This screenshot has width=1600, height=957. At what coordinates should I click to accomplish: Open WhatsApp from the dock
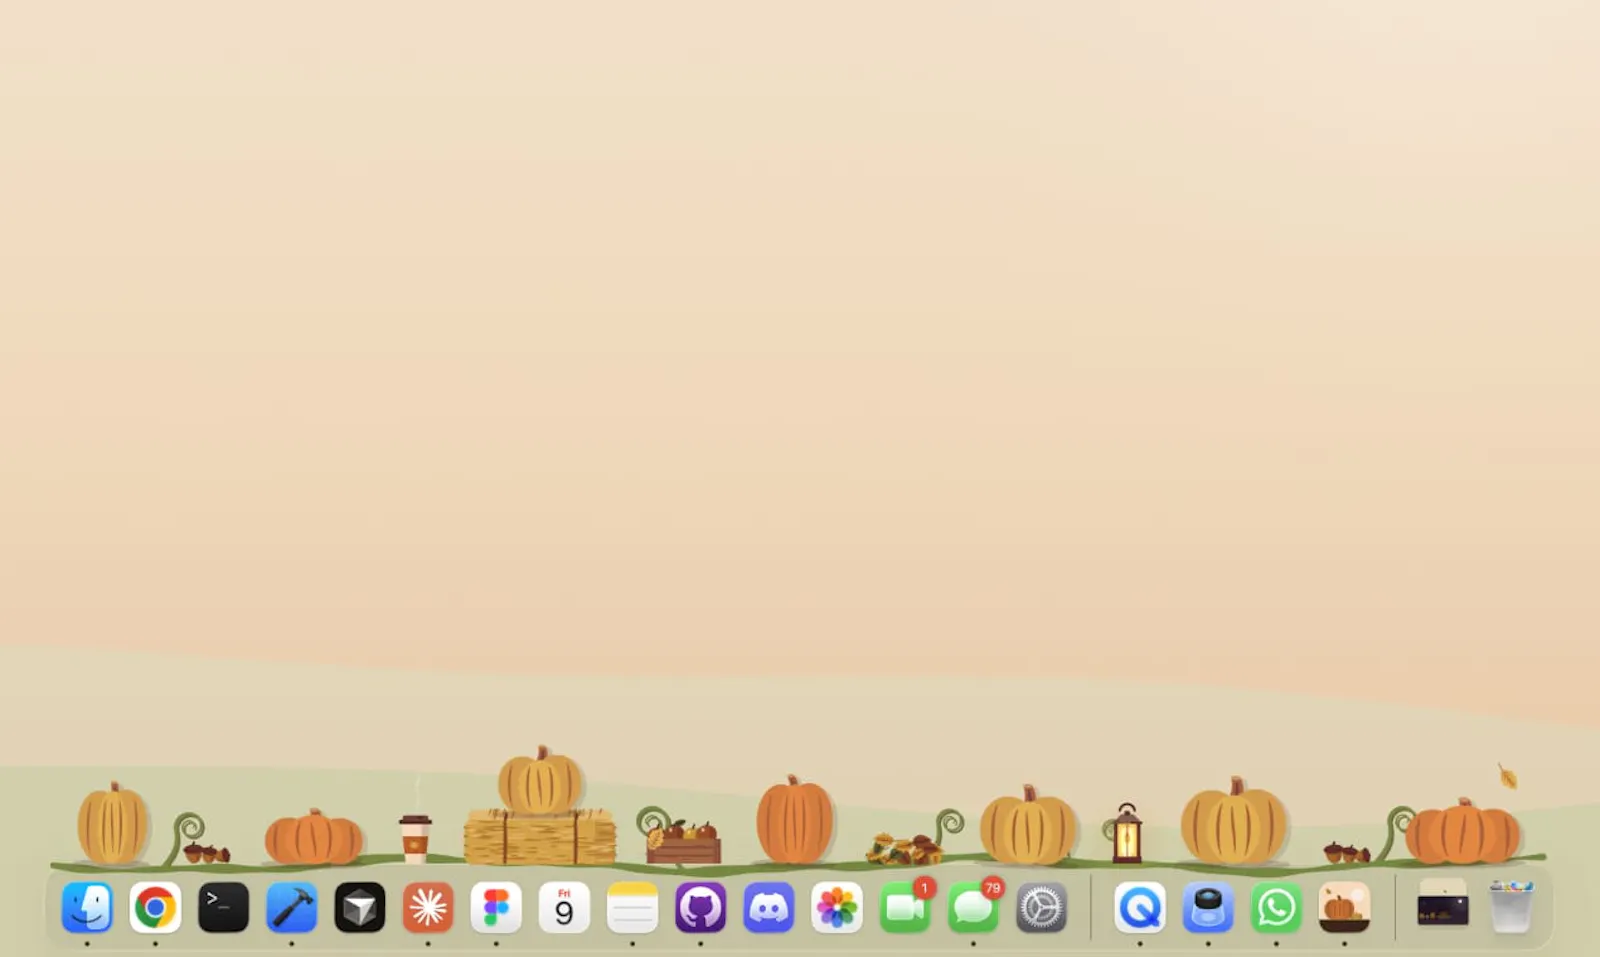[x=1276, y=908]
